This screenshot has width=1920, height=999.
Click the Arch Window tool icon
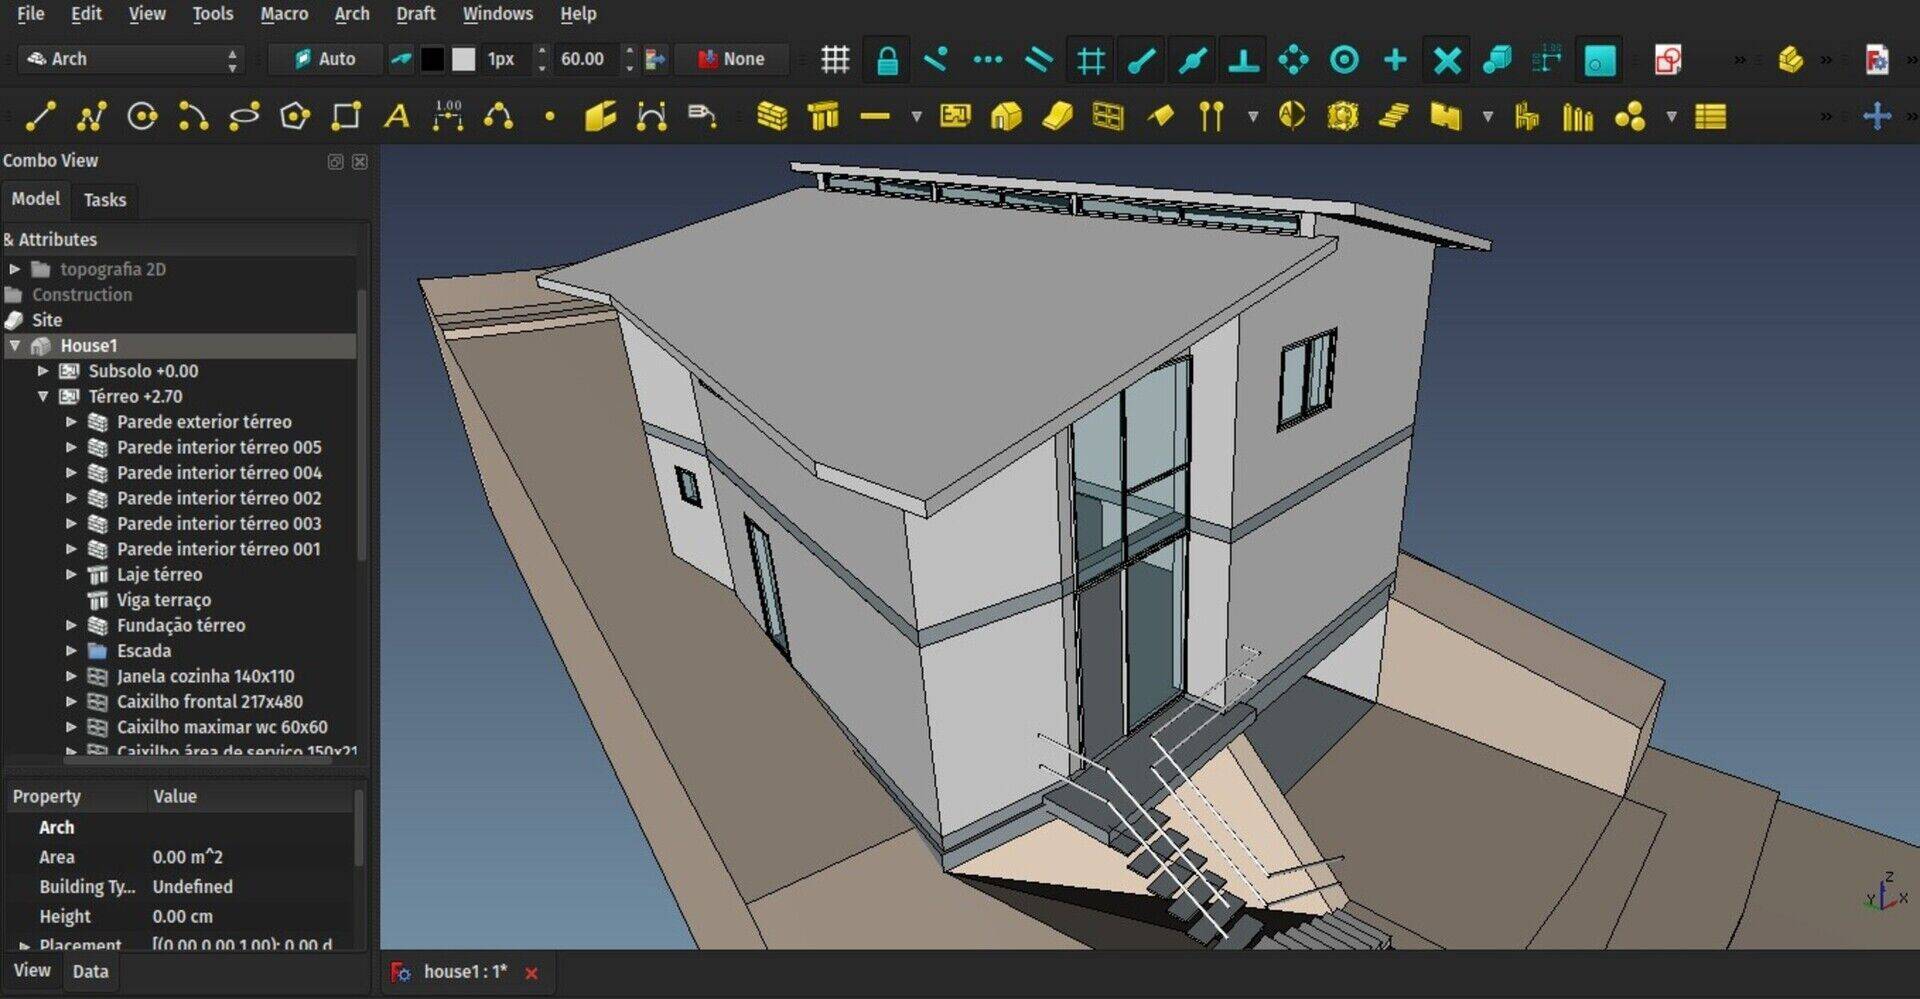(x=1107, y=117)
